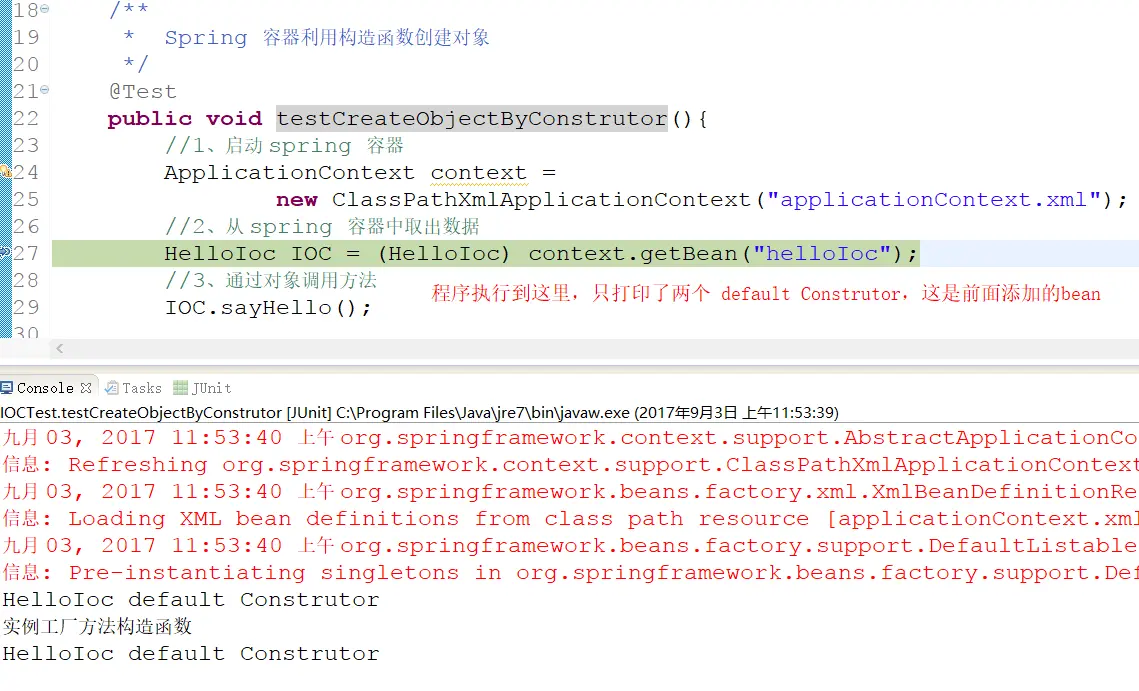Click the editor horizontal scrollbar left arrow
This screenshot has height=691, width=1139.
(x=60, y=349)
